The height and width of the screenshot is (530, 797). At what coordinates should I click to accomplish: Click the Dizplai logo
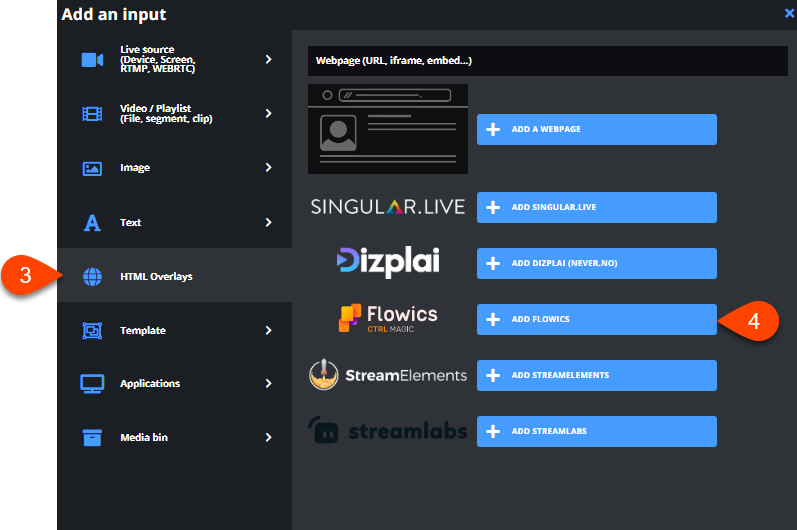(388, 262)
